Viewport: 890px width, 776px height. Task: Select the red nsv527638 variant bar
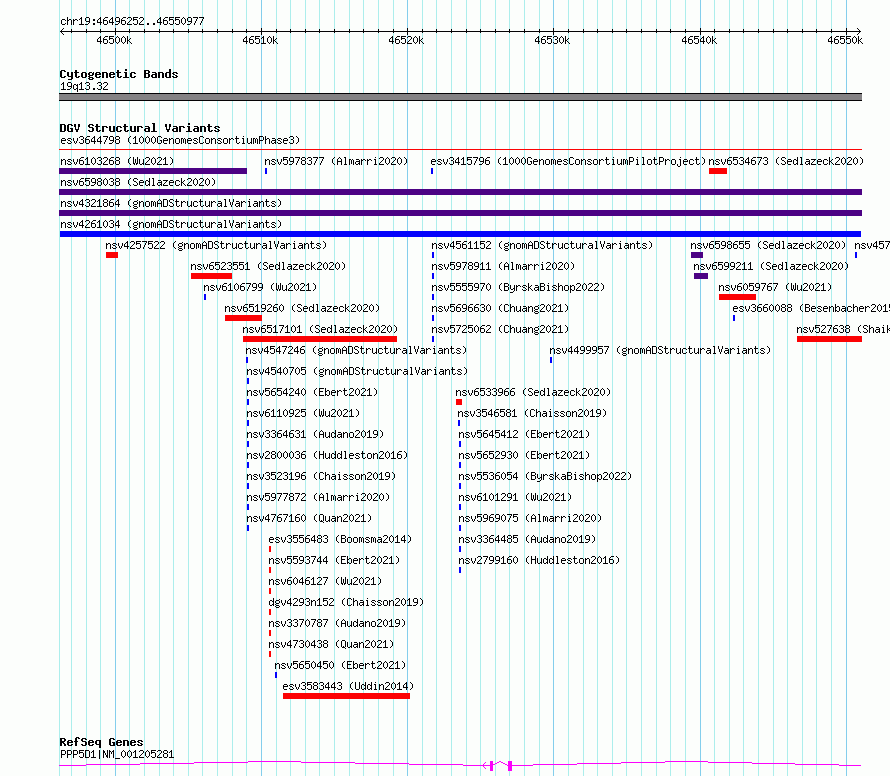click(828, 339)
